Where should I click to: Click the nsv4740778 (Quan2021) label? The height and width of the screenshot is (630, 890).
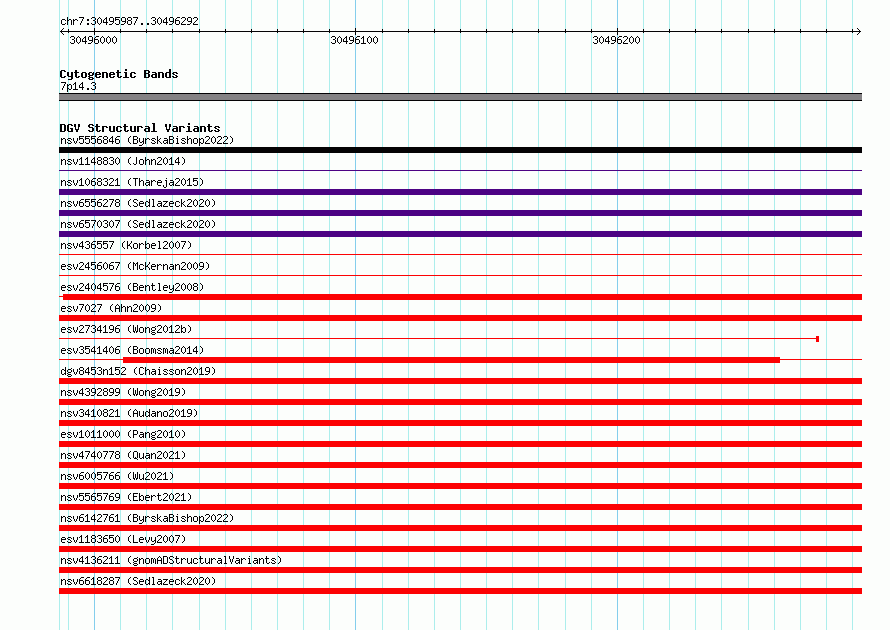(x=123, y=455)
